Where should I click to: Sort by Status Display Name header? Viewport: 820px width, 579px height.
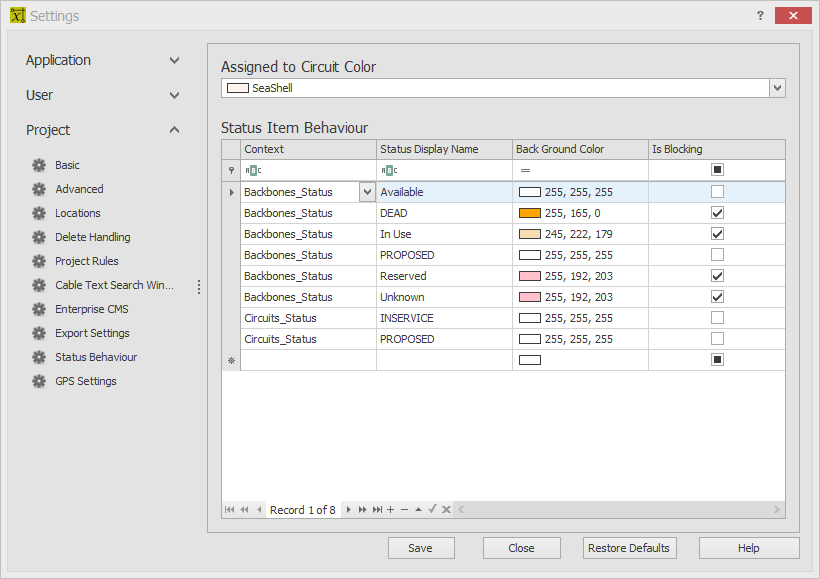tap(444, 150)
